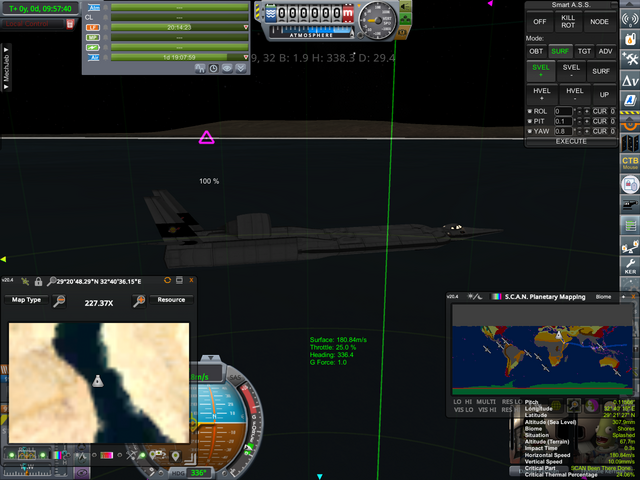Turn Smart A.S.S. OFF
This screenshot has width=640, height=480.
pos(540,22)
